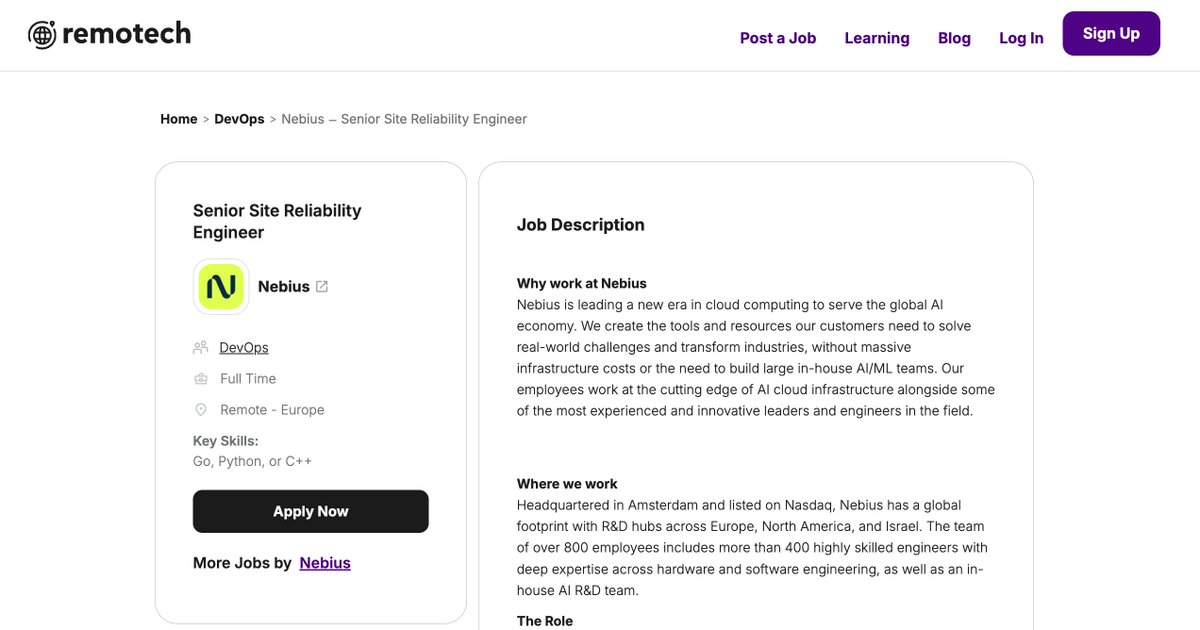Click the briefcase icon beside Full Time

pos(200,379)
